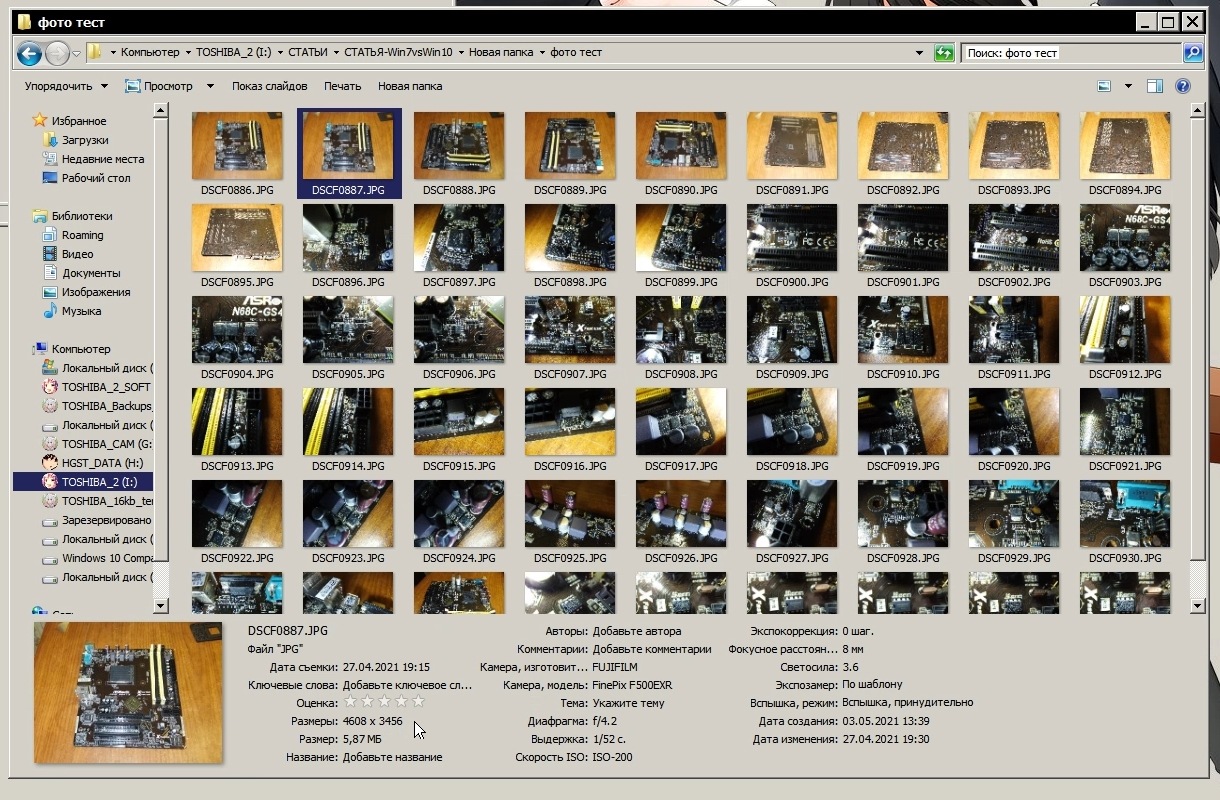1220x800 pixels.
Task: Expand СТАТЬИ breadcrumb arrow
Action: (x=336, y=52)
